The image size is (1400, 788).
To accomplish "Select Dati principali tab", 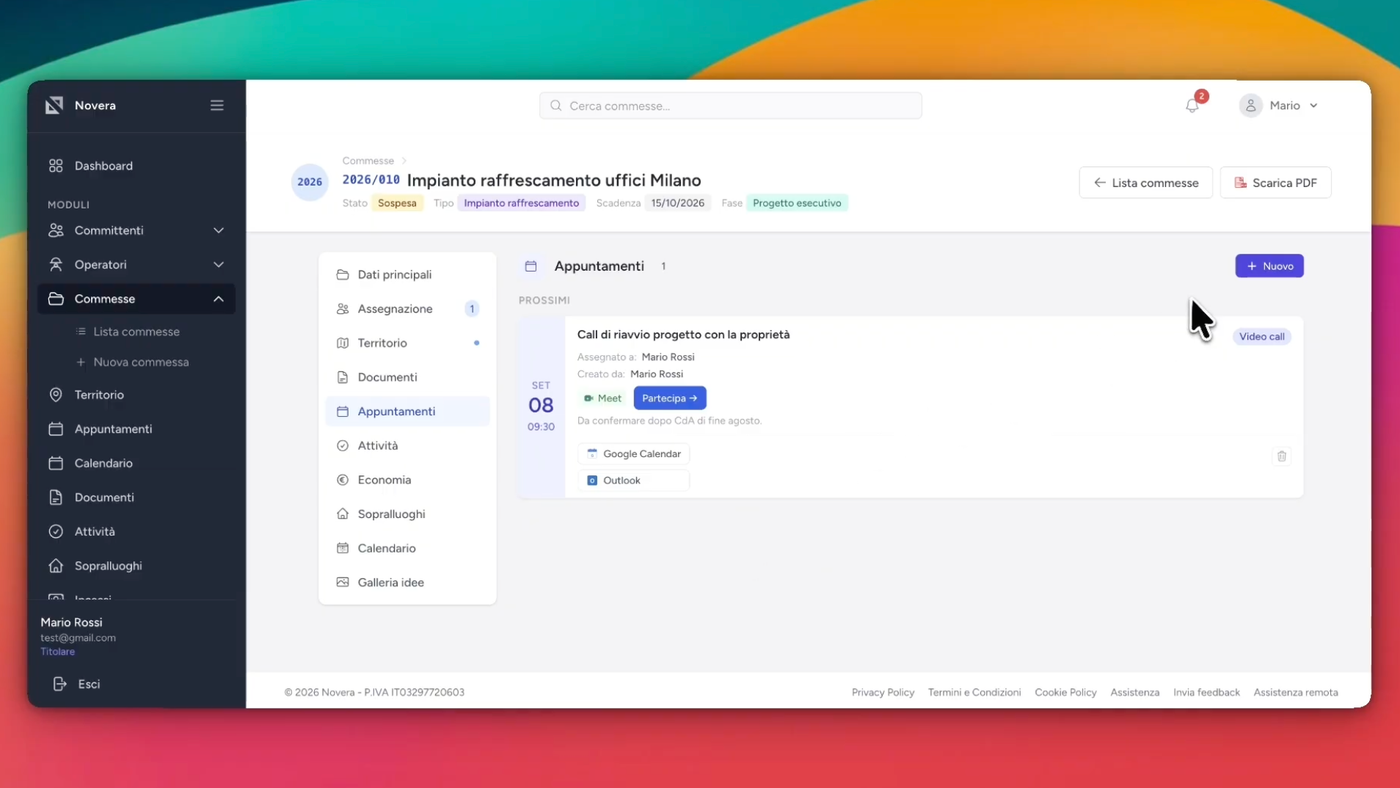I will point(407,274).
